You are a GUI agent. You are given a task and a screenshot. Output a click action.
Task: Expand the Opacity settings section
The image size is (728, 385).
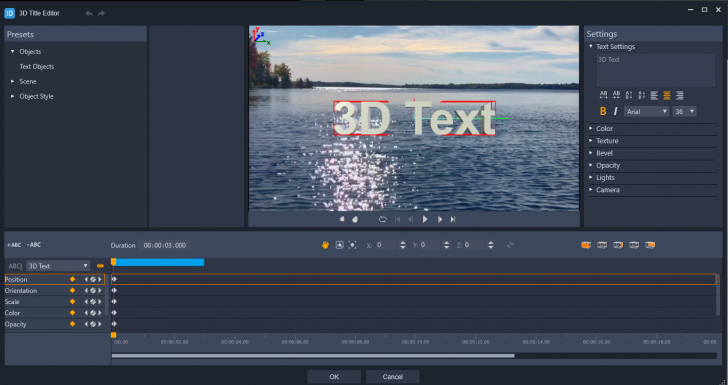coord(591,165)
